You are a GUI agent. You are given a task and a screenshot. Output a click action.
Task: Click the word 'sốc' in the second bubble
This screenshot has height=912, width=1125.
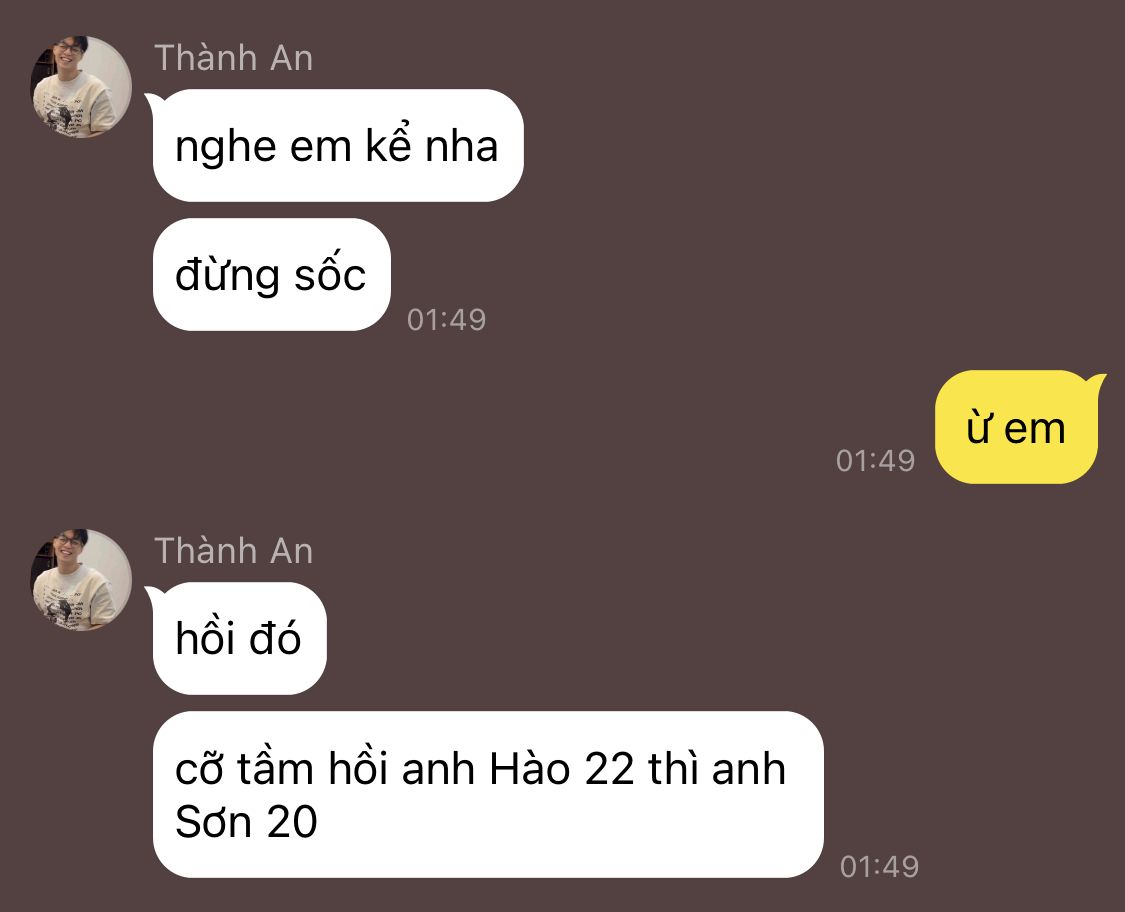(x=330, y=273)
